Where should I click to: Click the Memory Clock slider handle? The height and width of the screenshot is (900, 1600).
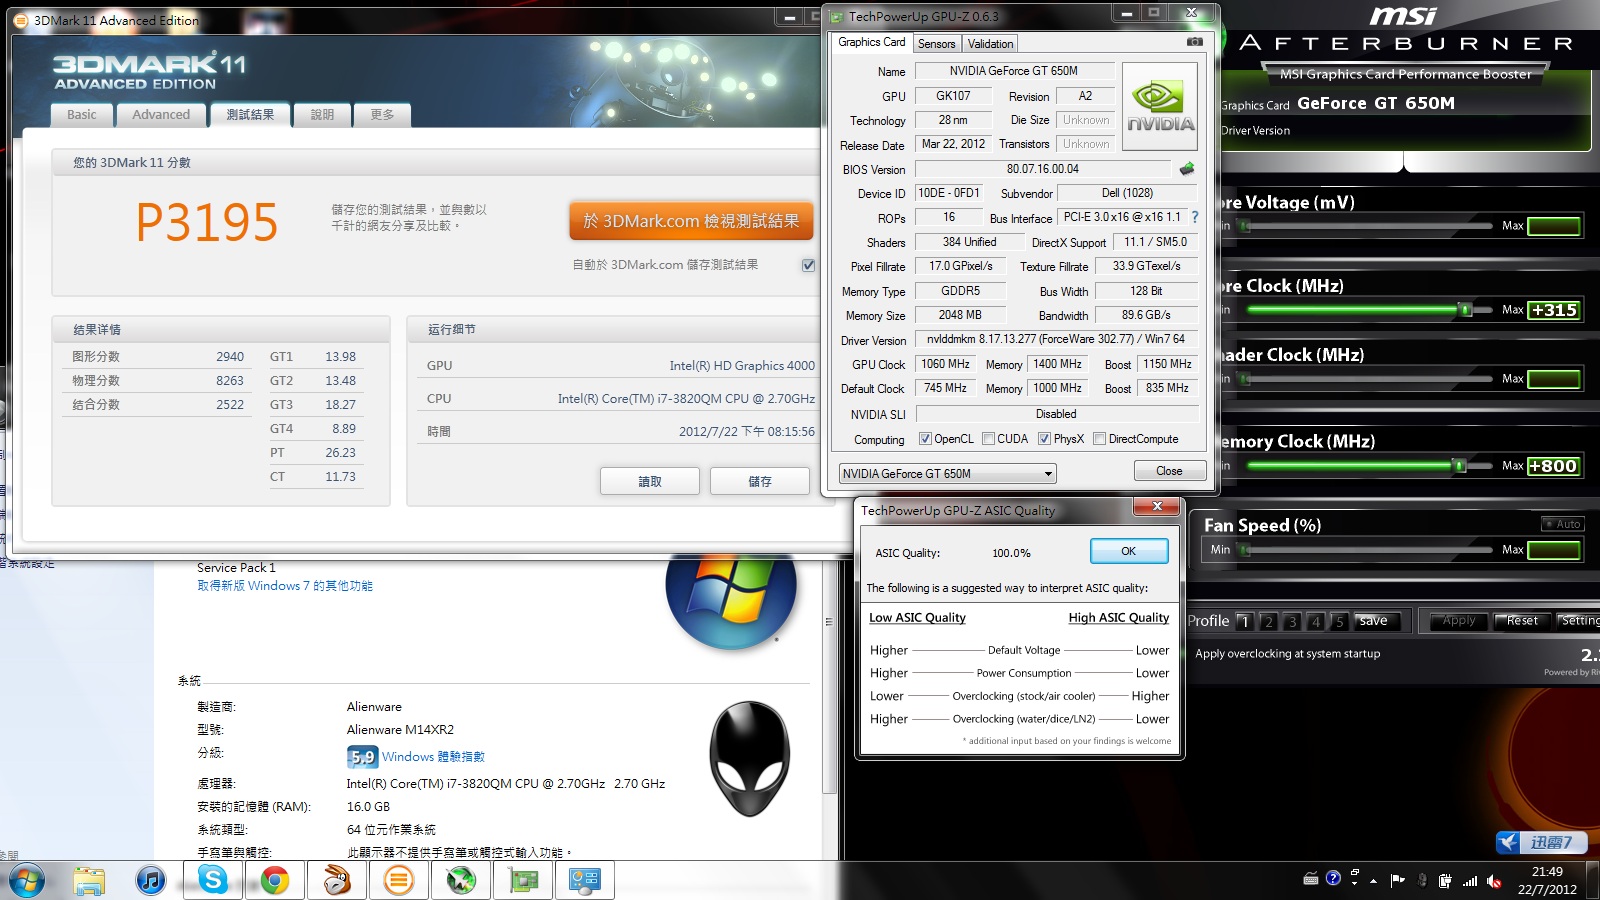(1460, 466)
